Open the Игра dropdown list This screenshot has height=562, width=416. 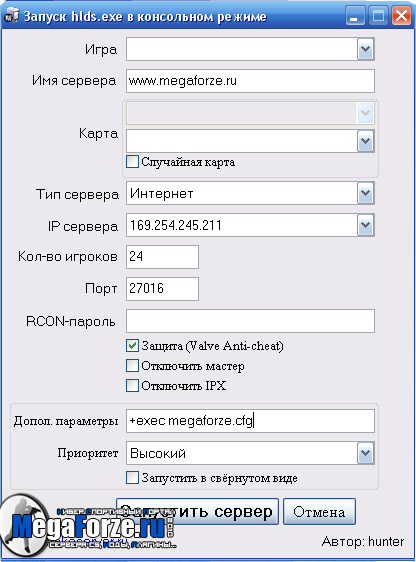click(365, 49)
